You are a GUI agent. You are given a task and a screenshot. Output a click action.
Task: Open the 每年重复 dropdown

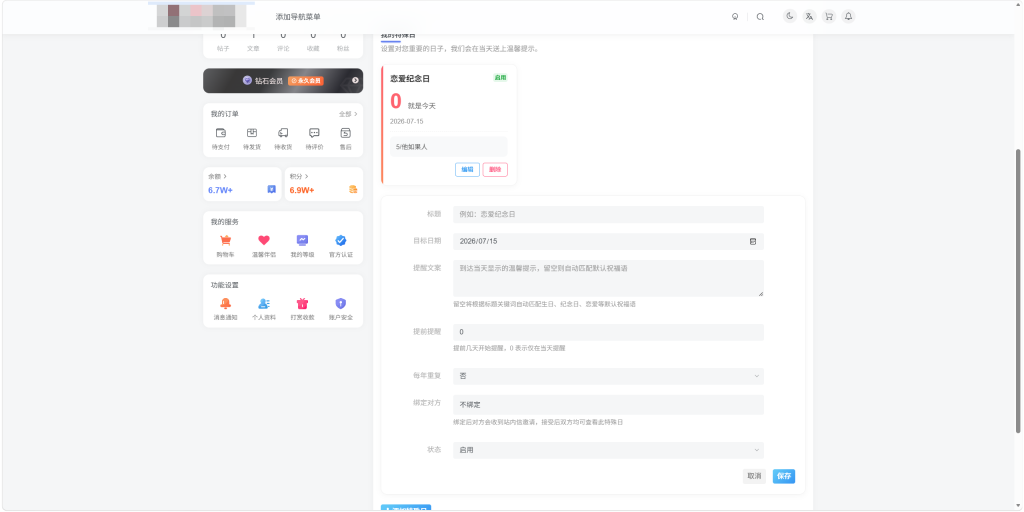pyautogui.click(x=608, y=376)
